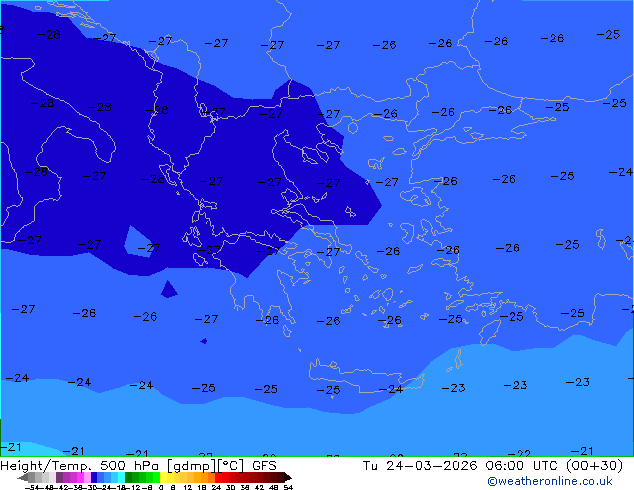The width and height of the screenshot is (634, 490).
Task: Click the '-54' legend scale label
Action: click(32, 487)
